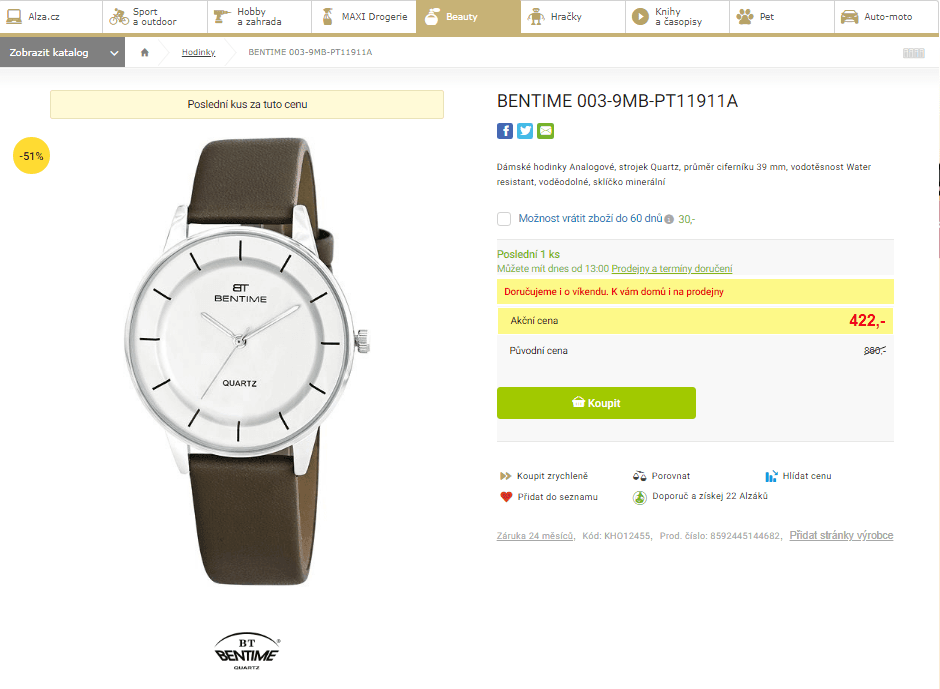Click the heart icon to add to list

(x=506, y=497)
